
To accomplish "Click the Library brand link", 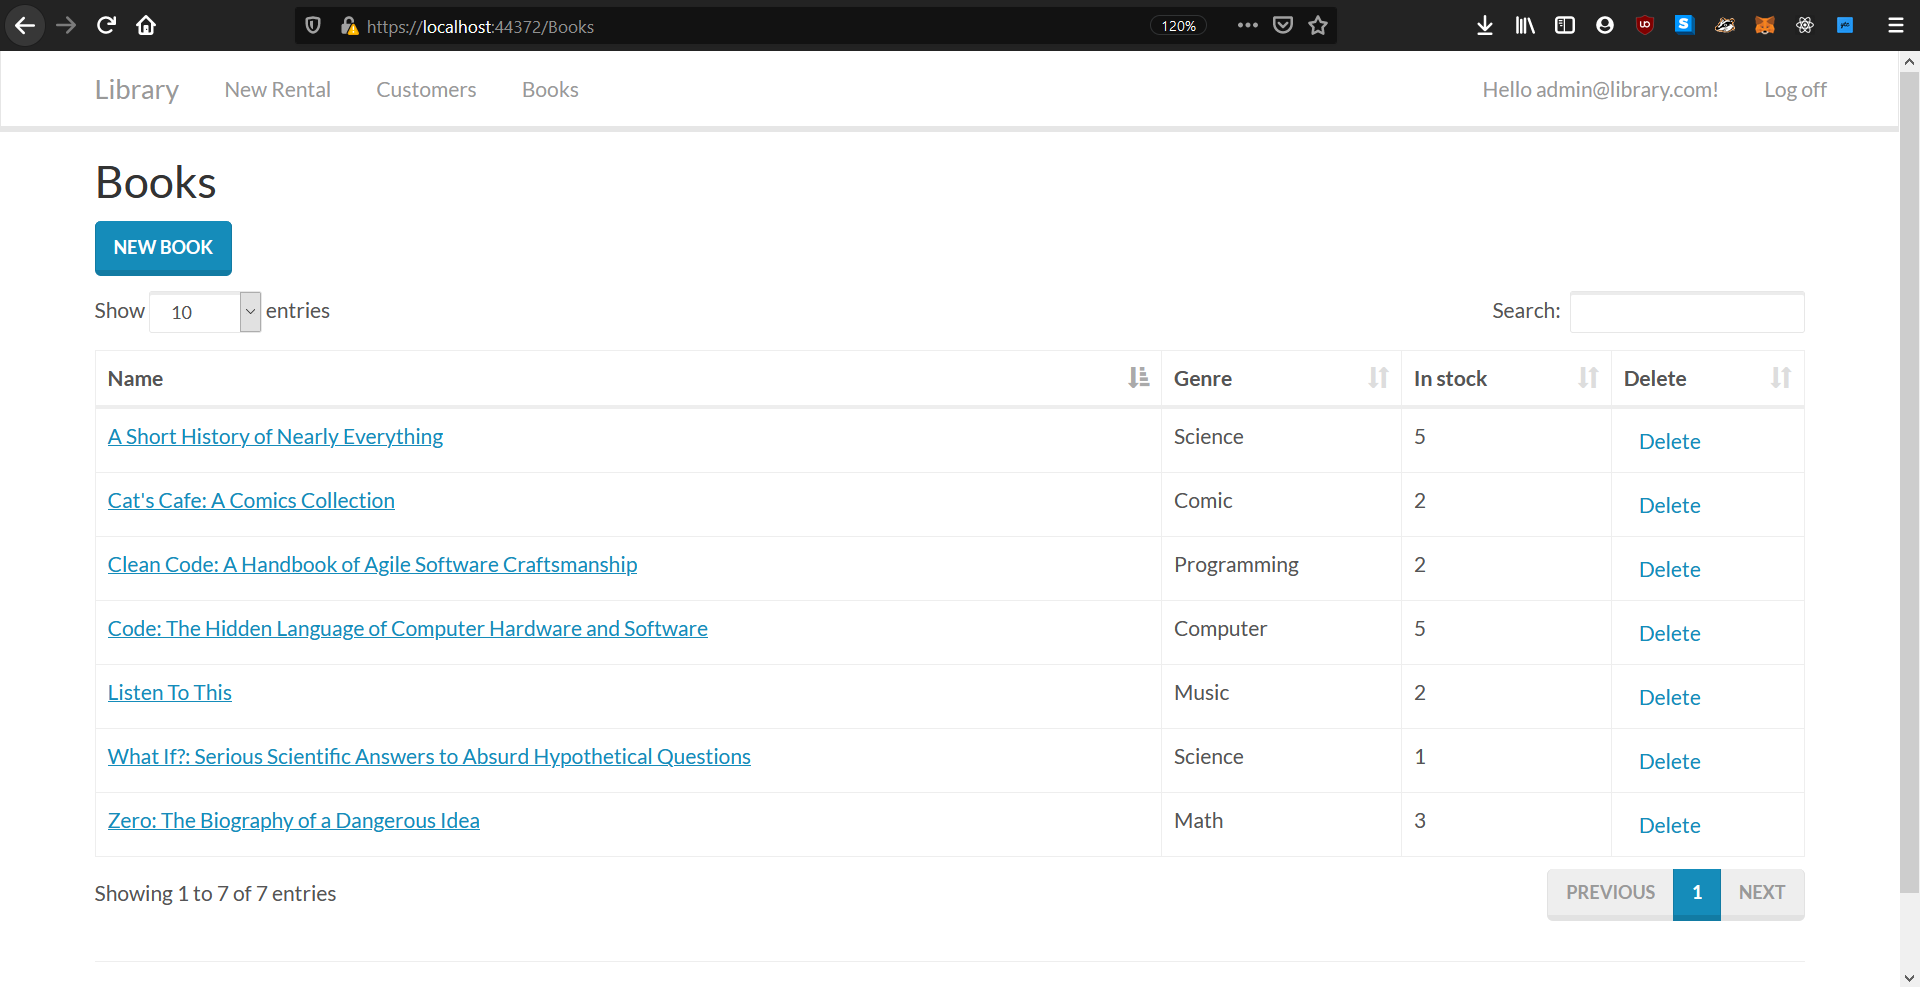I will pyautogui.click(x=137, y=90).
